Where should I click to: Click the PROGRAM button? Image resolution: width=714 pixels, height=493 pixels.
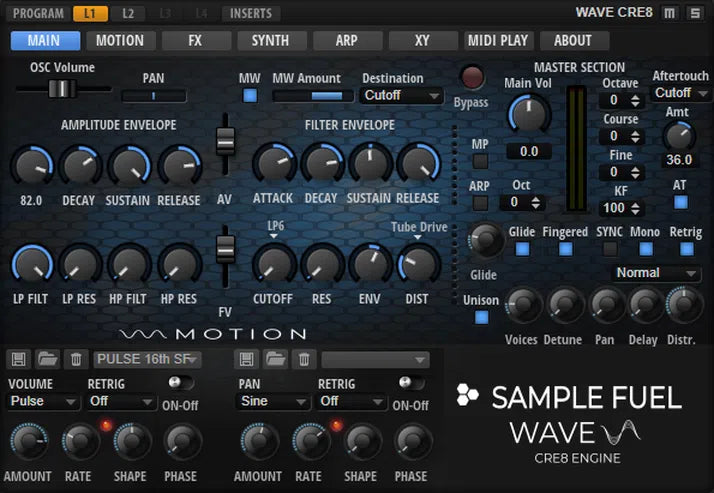[39, 14]
